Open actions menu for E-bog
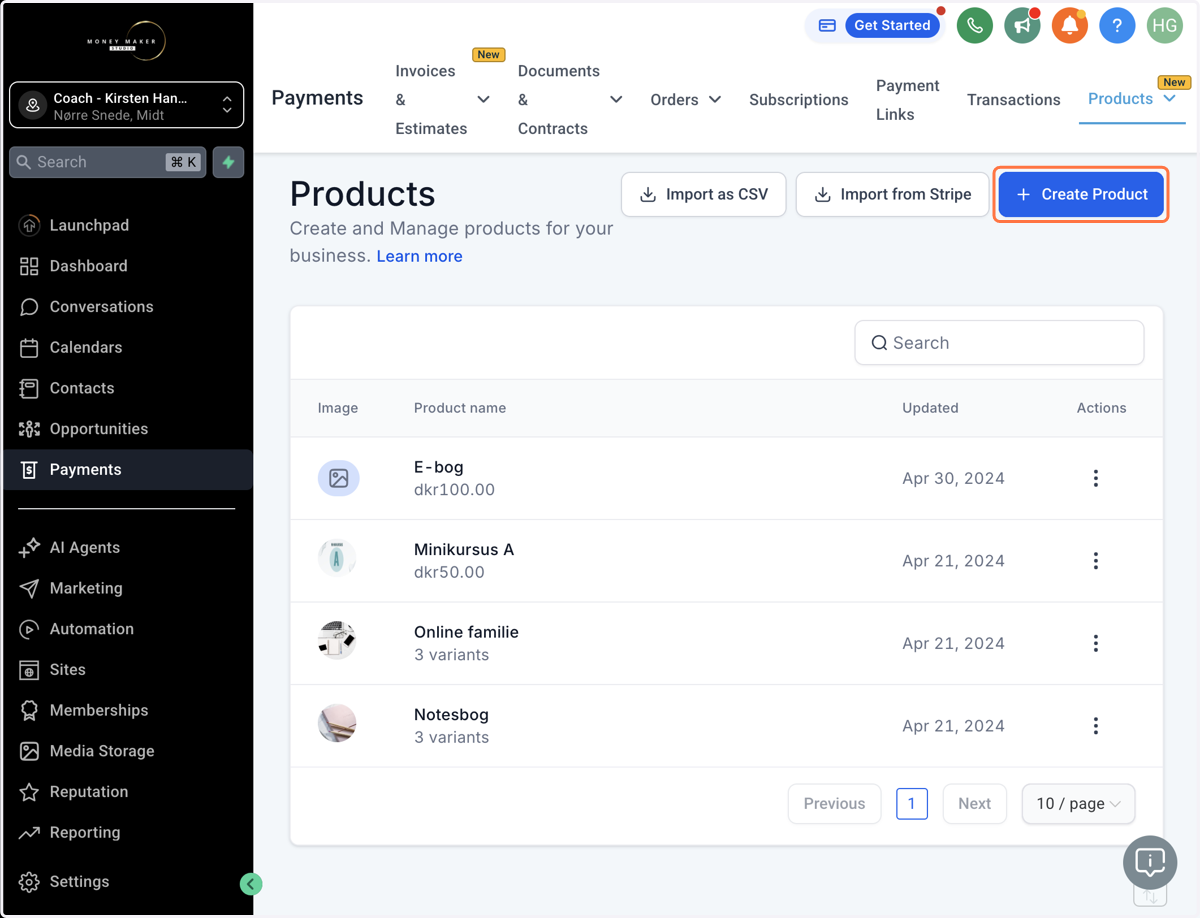 1096,478
